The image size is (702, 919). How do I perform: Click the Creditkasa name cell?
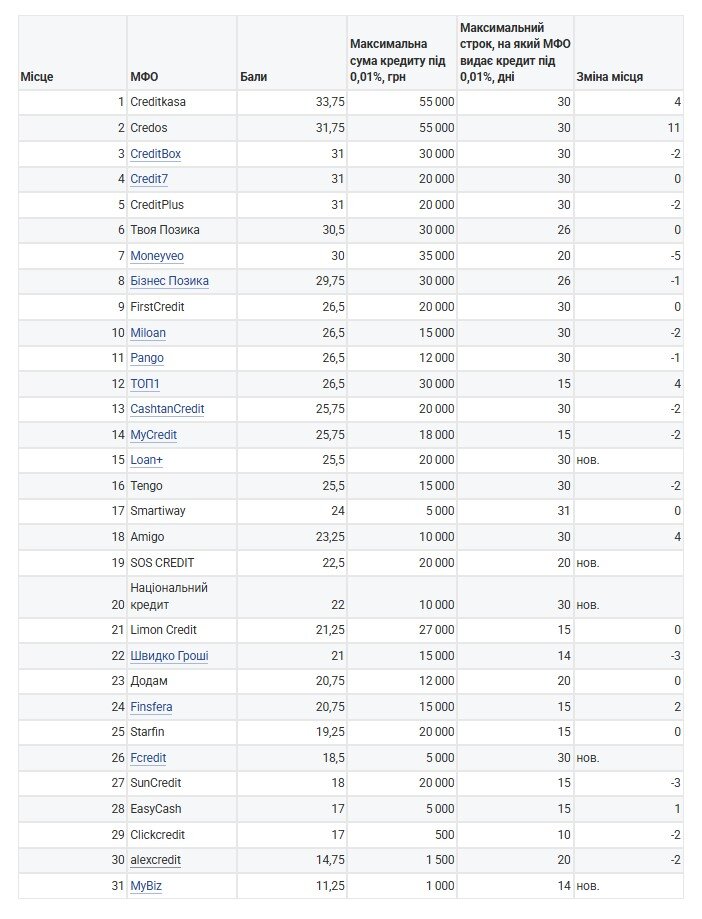point(182,102)
